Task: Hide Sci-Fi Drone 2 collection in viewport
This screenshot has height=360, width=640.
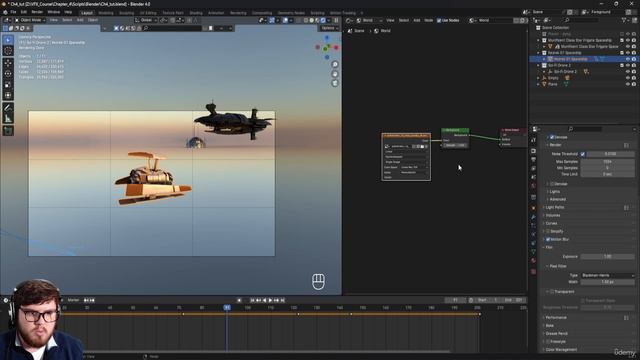Action: [x=628, y=65]
